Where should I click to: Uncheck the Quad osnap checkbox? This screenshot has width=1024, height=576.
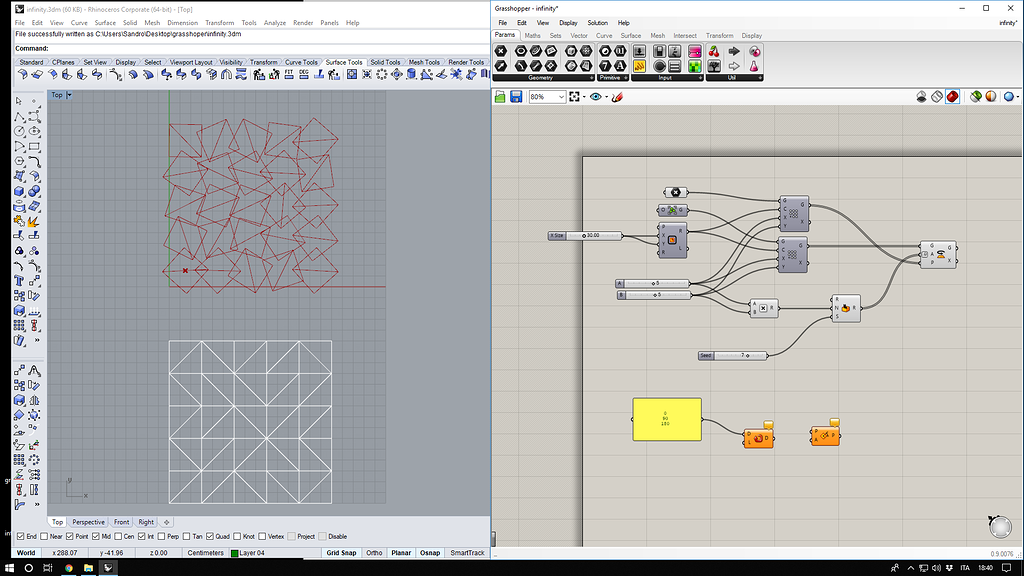[209, 536]
